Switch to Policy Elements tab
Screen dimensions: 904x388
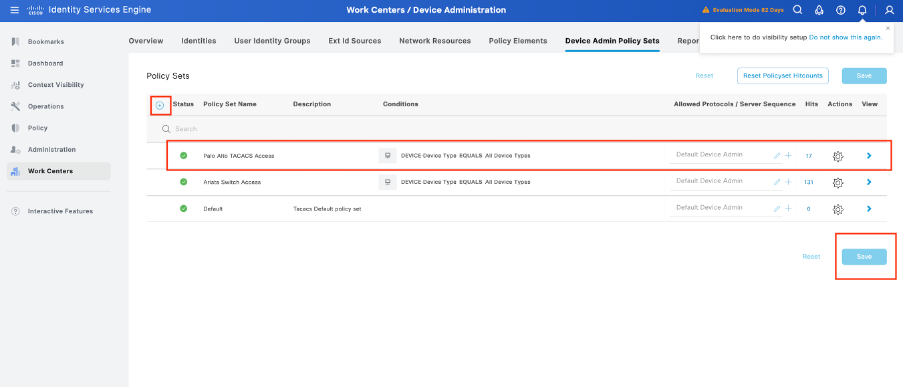pos(518,41)
